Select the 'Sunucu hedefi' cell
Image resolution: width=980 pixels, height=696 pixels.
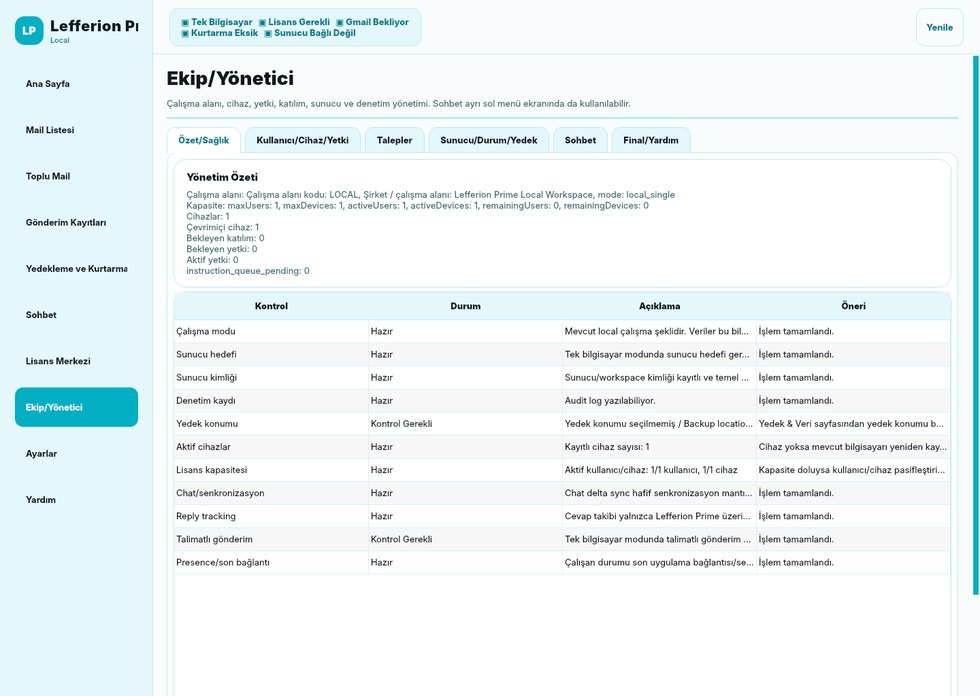[x=271, y=354]
